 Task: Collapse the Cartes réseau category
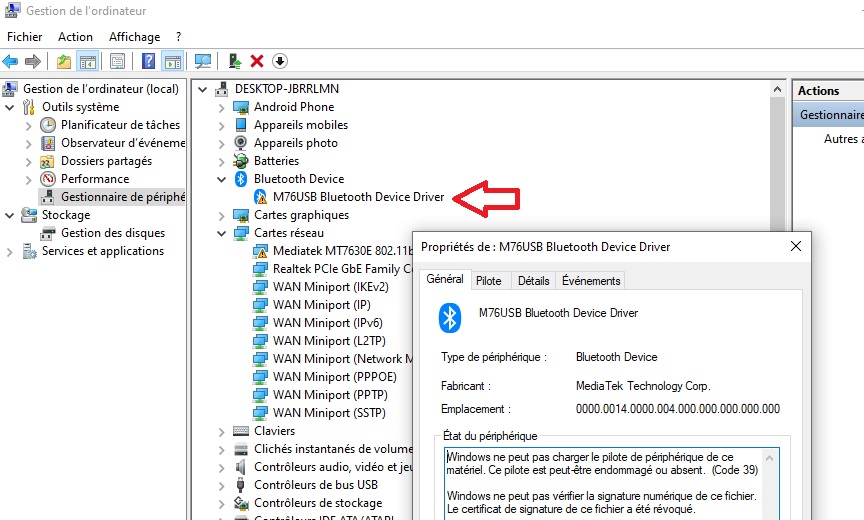pos(222,233)
